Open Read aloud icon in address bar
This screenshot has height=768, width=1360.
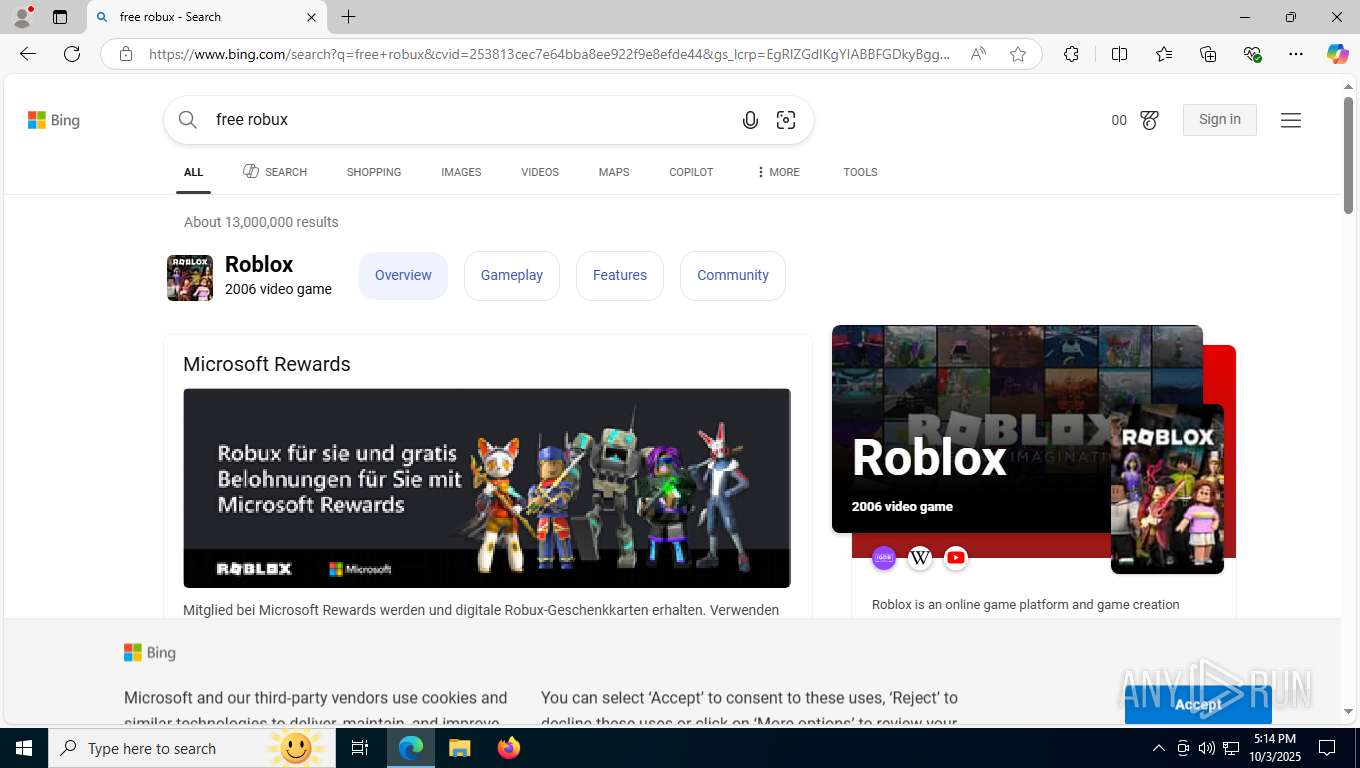(978, 54)
